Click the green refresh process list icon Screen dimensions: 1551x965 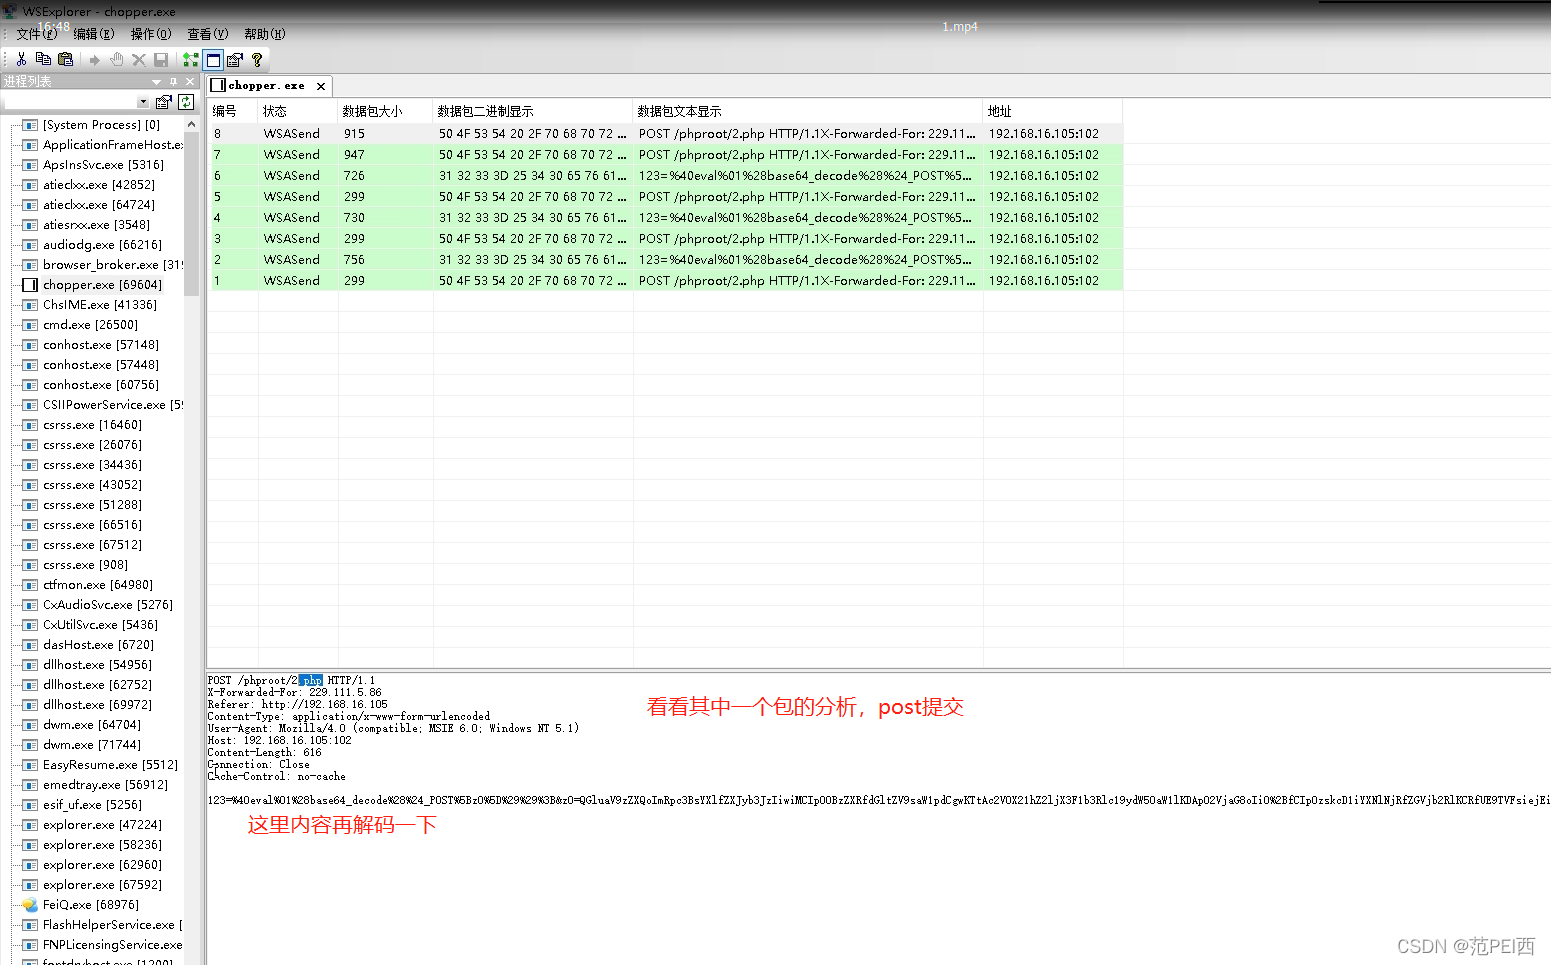coord(186,102)
